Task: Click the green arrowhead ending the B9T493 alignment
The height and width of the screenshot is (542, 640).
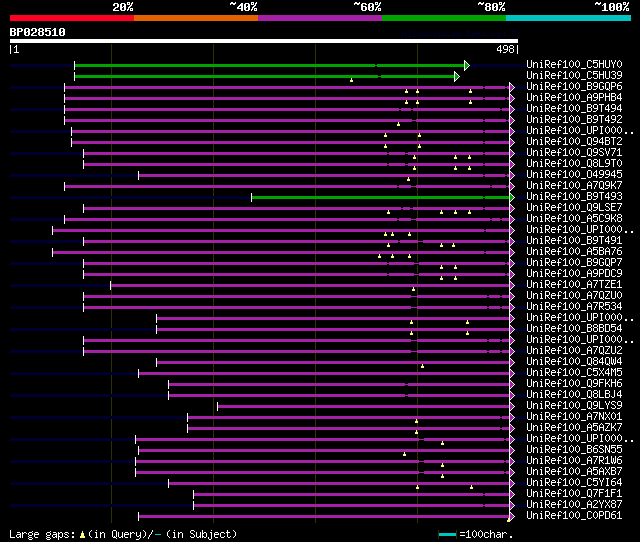Action: 512,198
